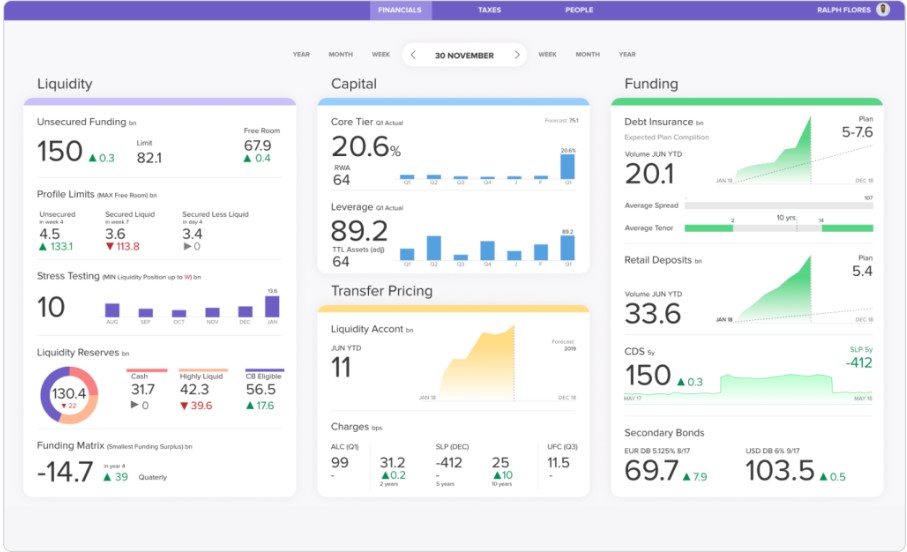Click the SLP 5y value -412
Image resolution: width=907 pixels, height=552 pixels.
click(859, 363)
